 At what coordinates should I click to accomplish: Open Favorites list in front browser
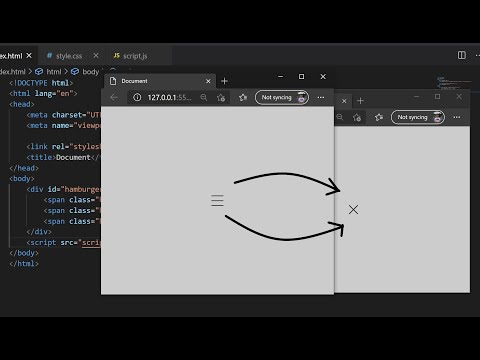tap(243, 97)
